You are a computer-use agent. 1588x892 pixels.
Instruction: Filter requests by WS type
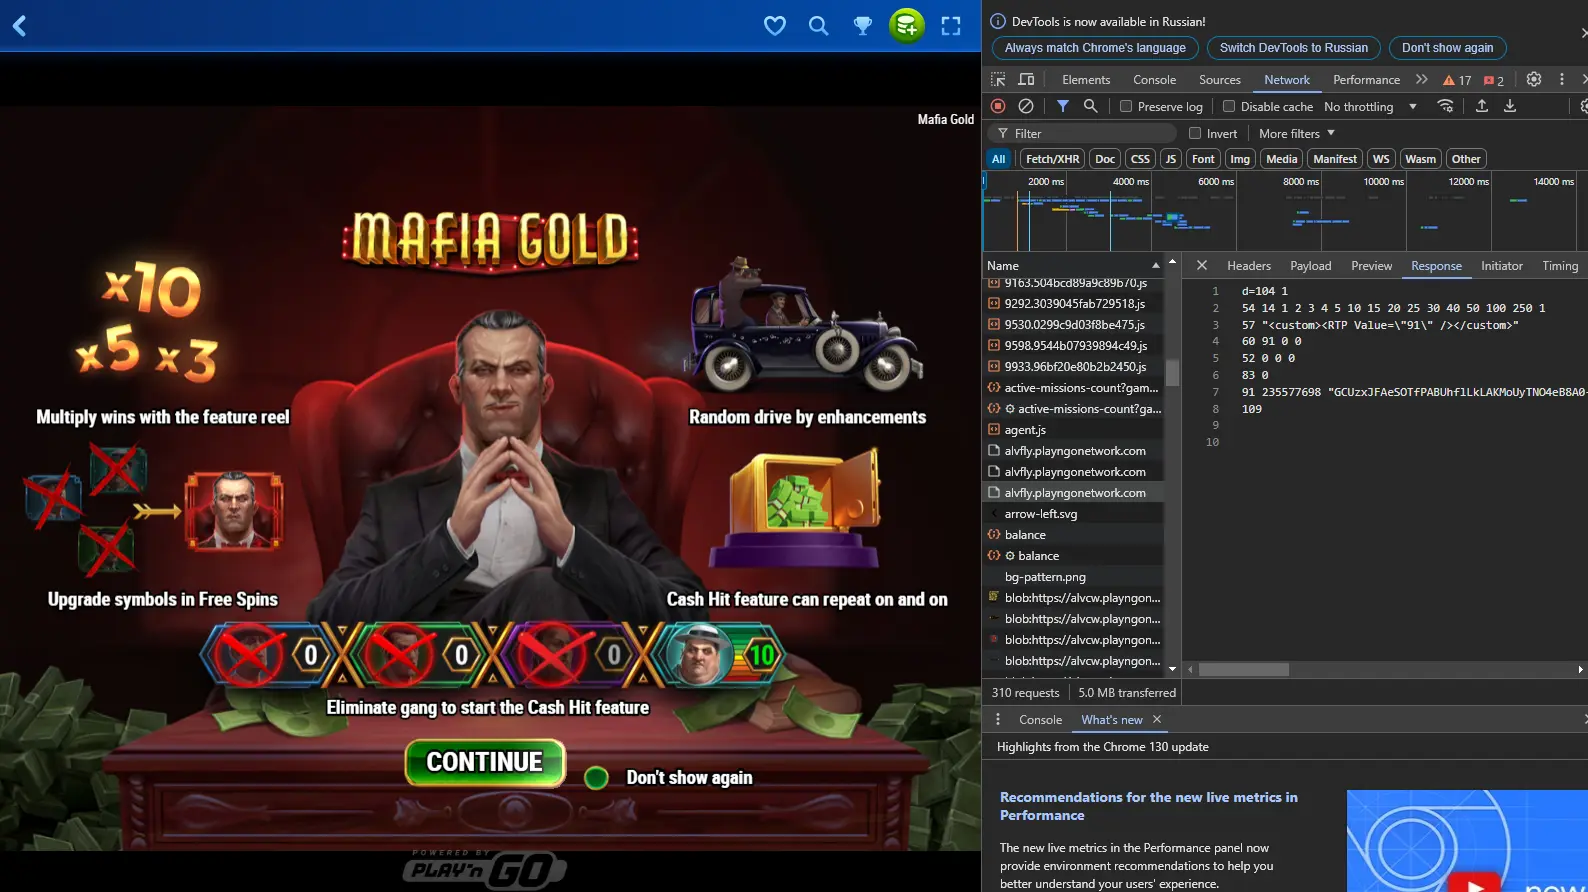pos(1381,159)
